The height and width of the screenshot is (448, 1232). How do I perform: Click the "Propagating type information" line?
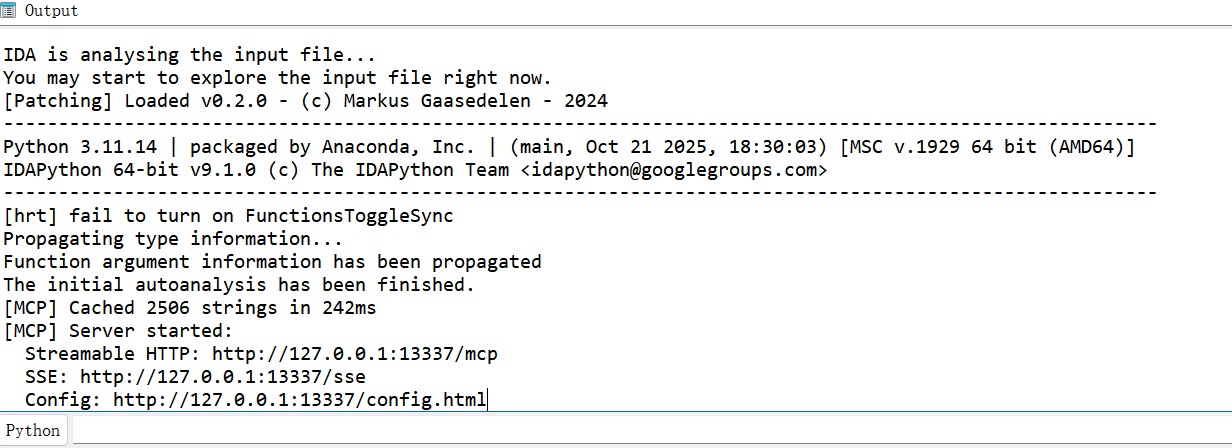(173, 239)
